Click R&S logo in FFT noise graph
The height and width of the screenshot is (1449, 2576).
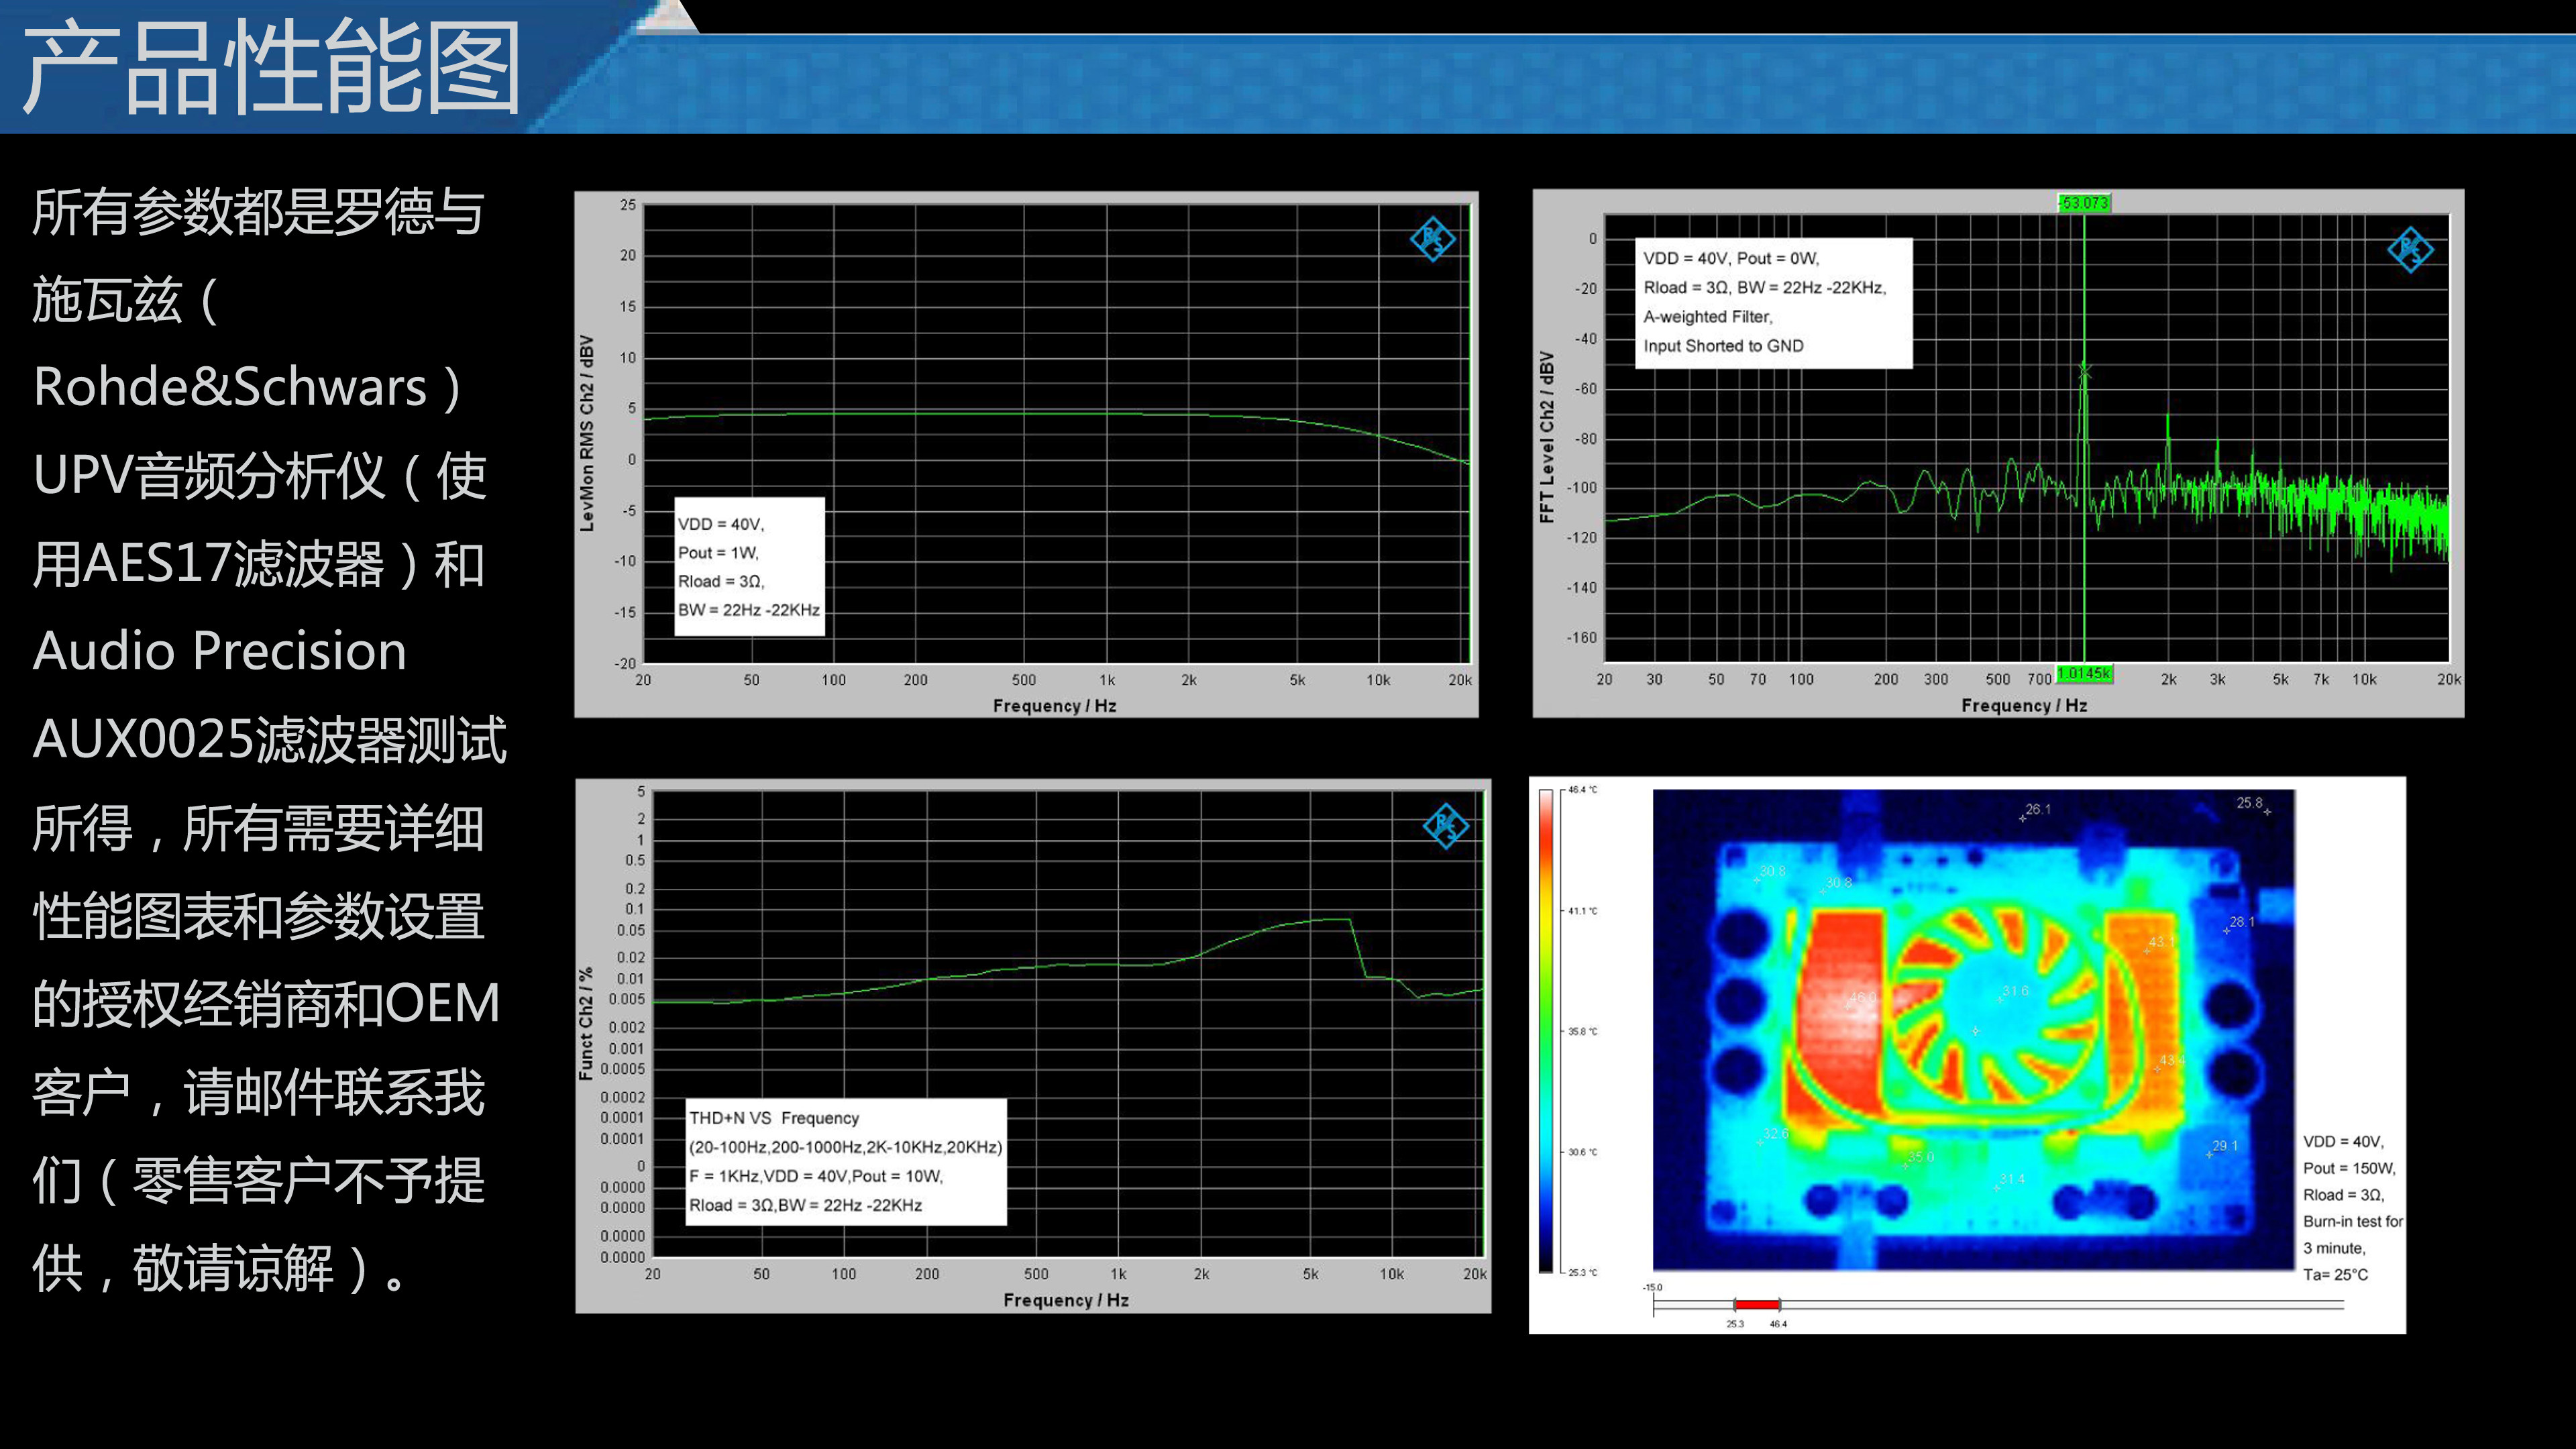click(x=2410, y=249)
